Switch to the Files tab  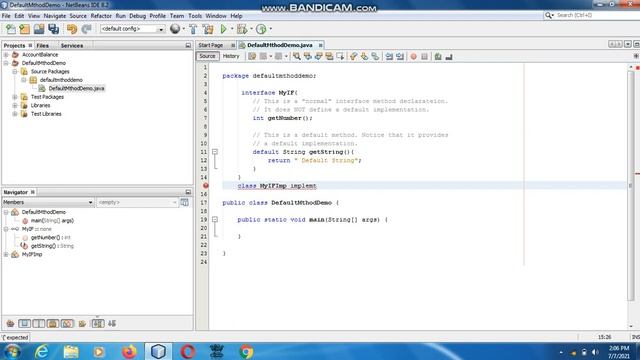click(x=42, y=46)
